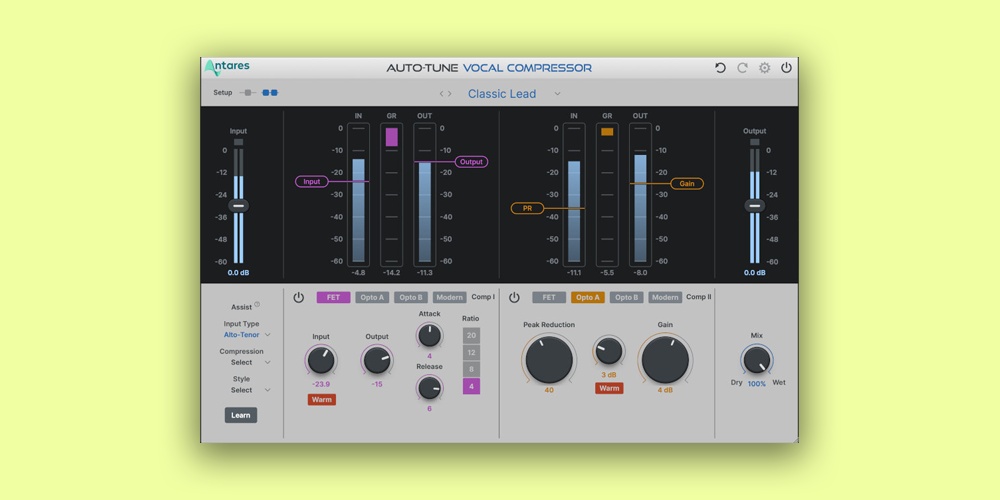This screenshot has width=1000, height=500.
Task: Toggle Comp I power button
Action: coord(298,298)
